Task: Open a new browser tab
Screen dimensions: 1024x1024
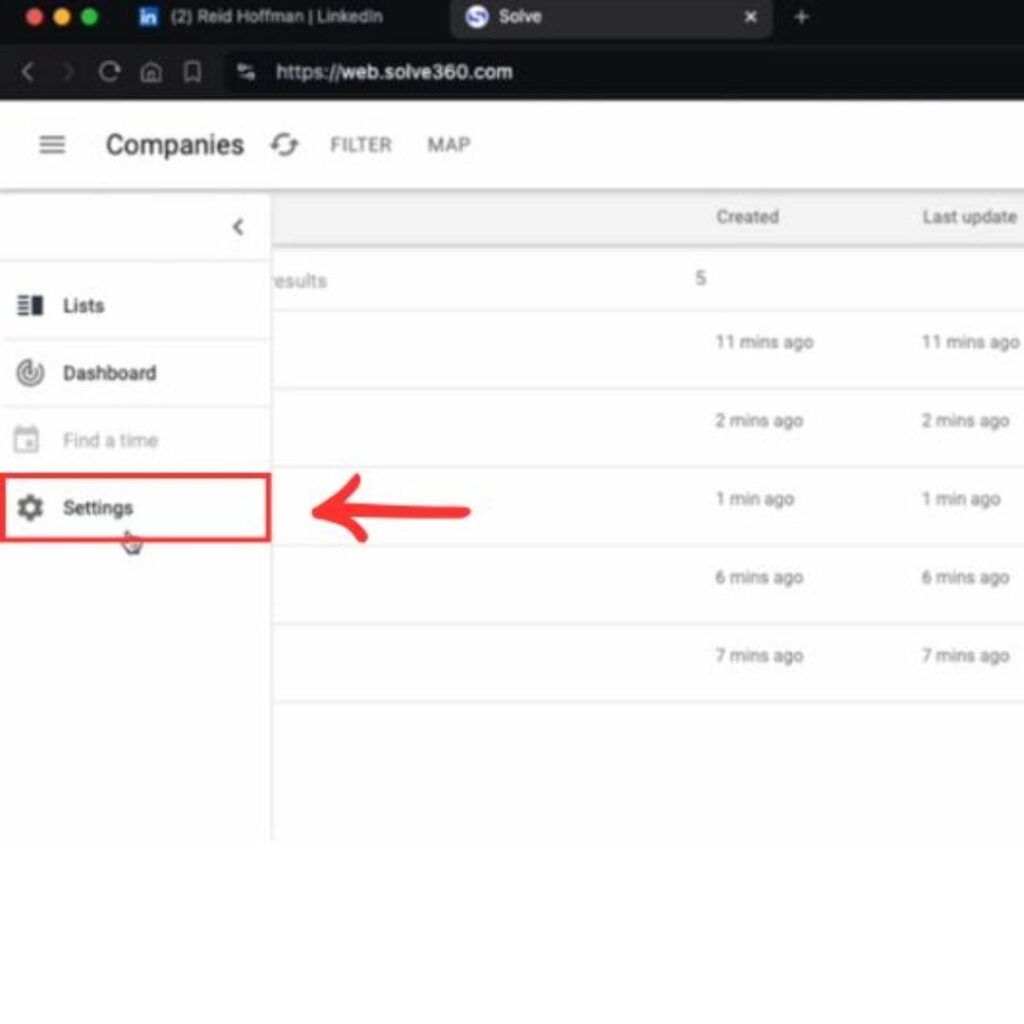Action: 801,16
